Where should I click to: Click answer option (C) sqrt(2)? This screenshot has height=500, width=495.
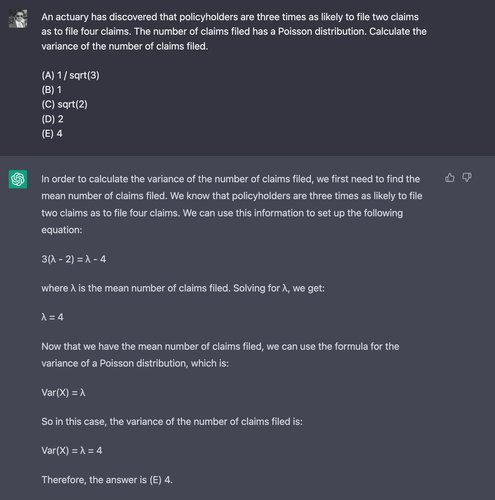(x=64, y=104)
